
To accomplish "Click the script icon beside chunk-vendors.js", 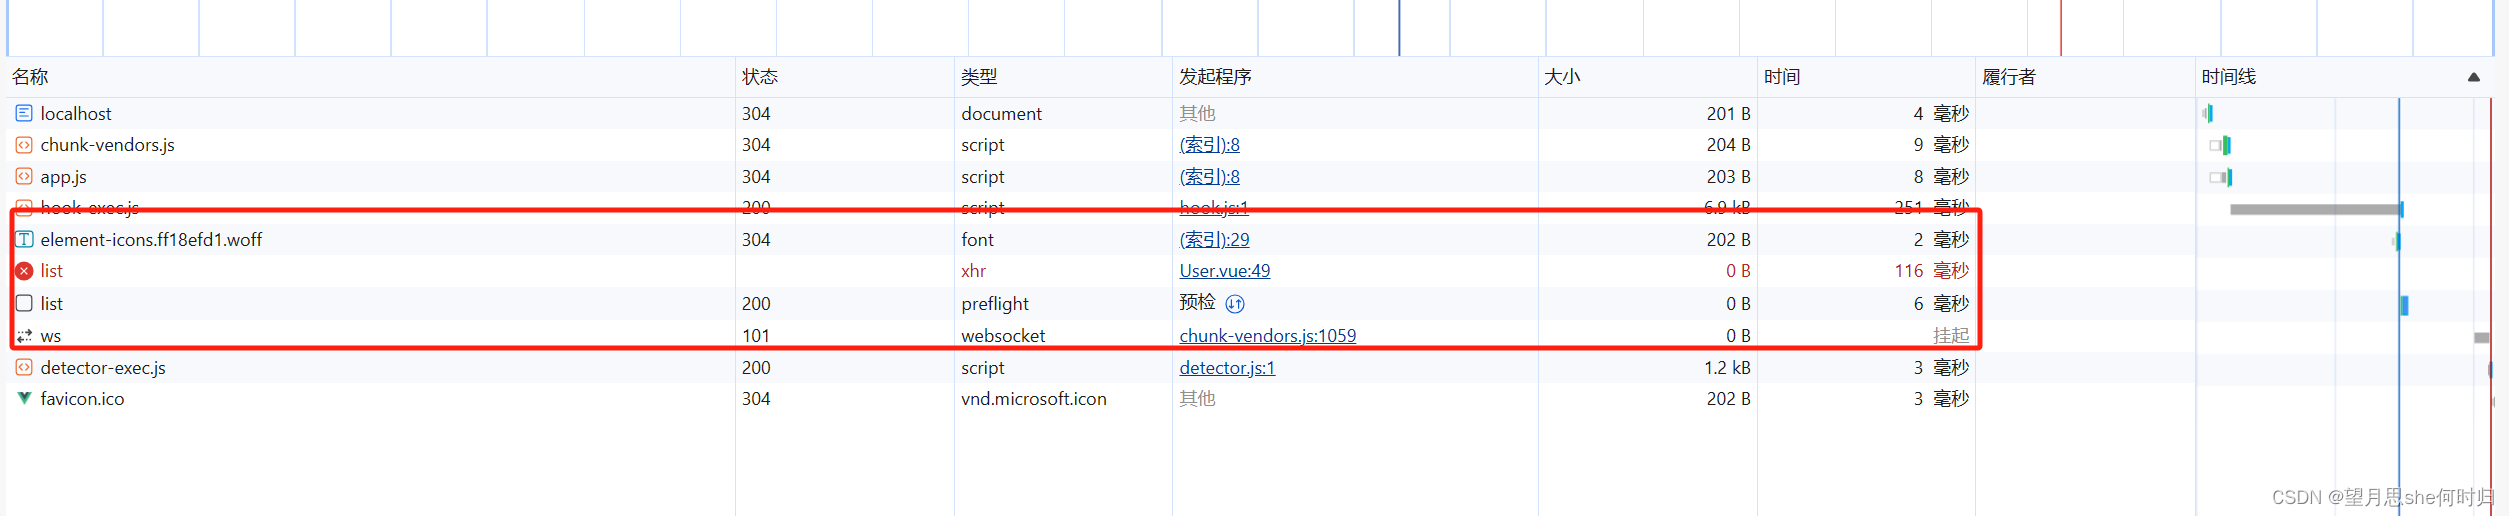I will (x=24, y=145).
